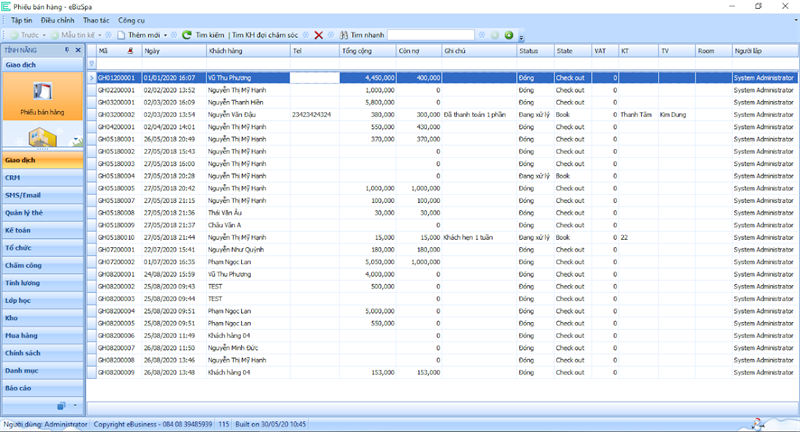Click the binoculars Tìm nhanh icon
The width and height of the screenshot is (800, 432).
pos(343,35)
